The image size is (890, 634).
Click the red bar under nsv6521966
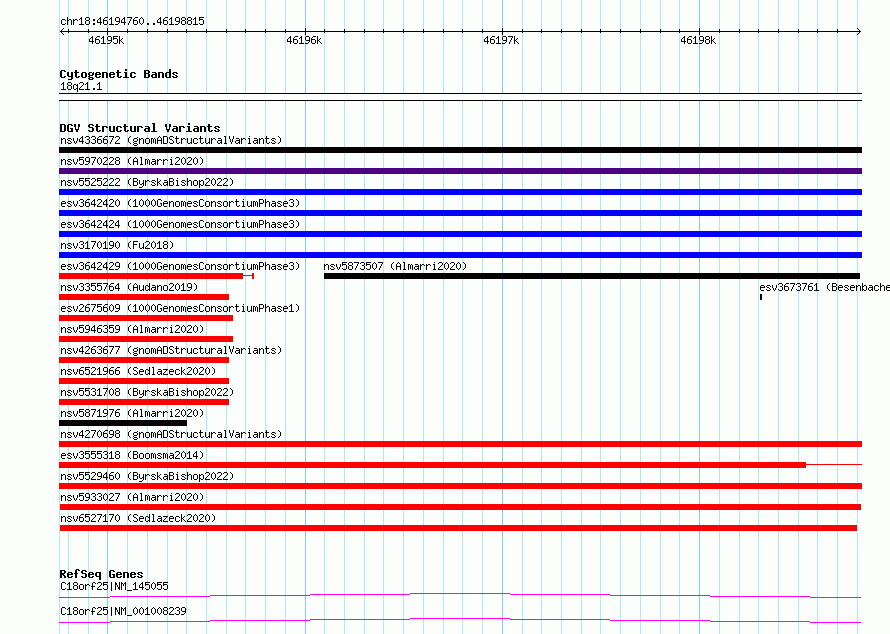tap(144, 381)
